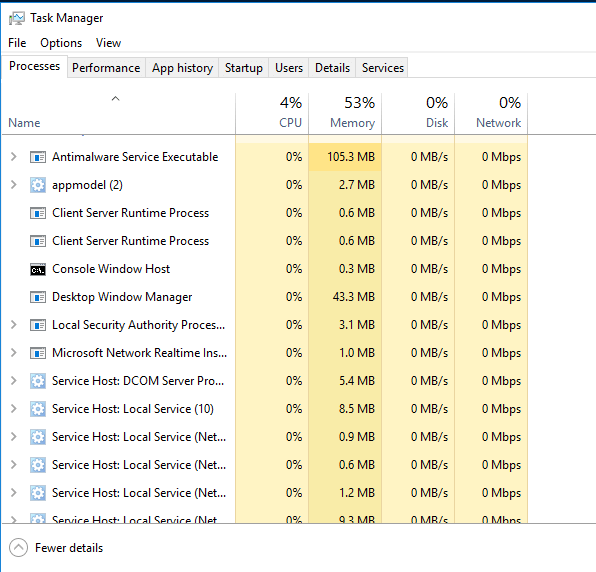
Task: Click the Microsoft Network Realtime Inspection icon
Action: pos(38,353)
